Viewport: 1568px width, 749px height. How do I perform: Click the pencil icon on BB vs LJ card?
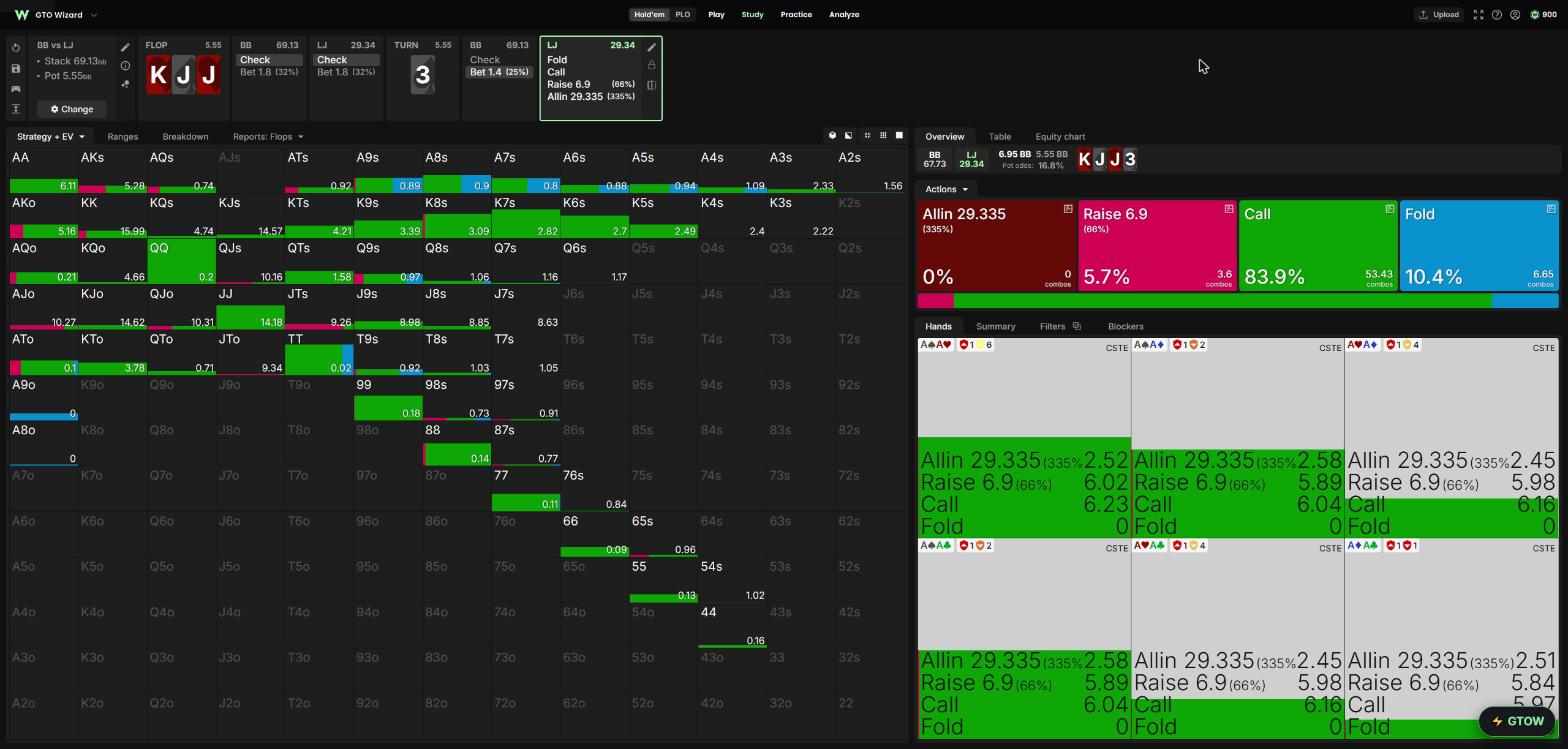pos(125,47)
